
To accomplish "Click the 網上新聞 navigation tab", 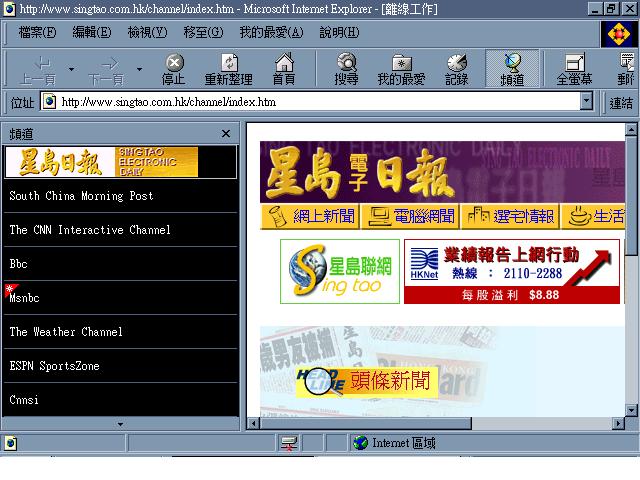I will 309,216.
